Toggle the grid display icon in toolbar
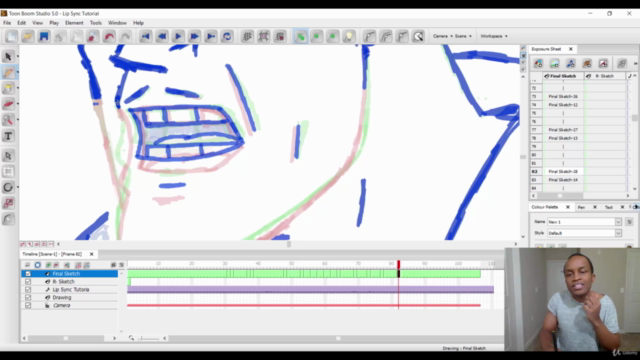 click(247, 36)
